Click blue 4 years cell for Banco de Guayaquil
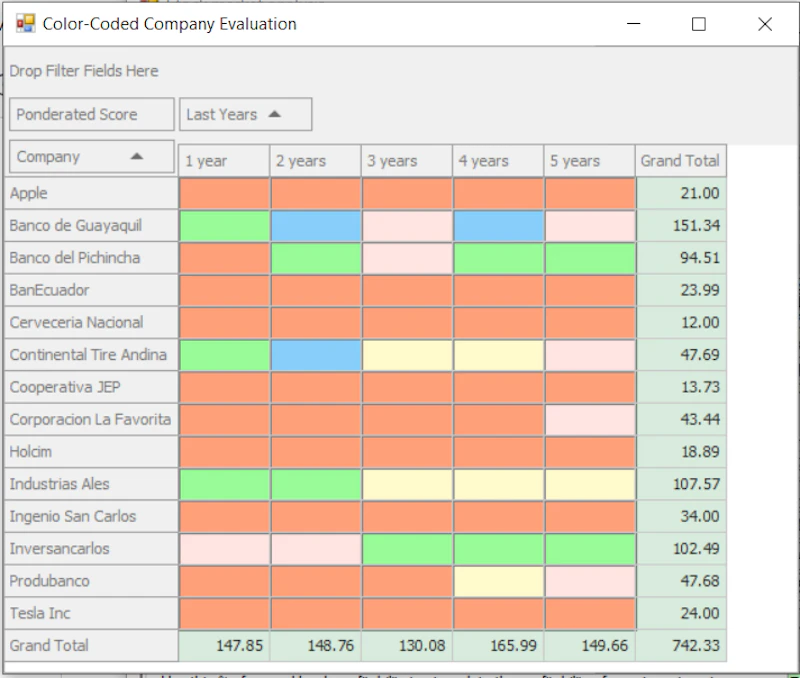 [498, 225]
